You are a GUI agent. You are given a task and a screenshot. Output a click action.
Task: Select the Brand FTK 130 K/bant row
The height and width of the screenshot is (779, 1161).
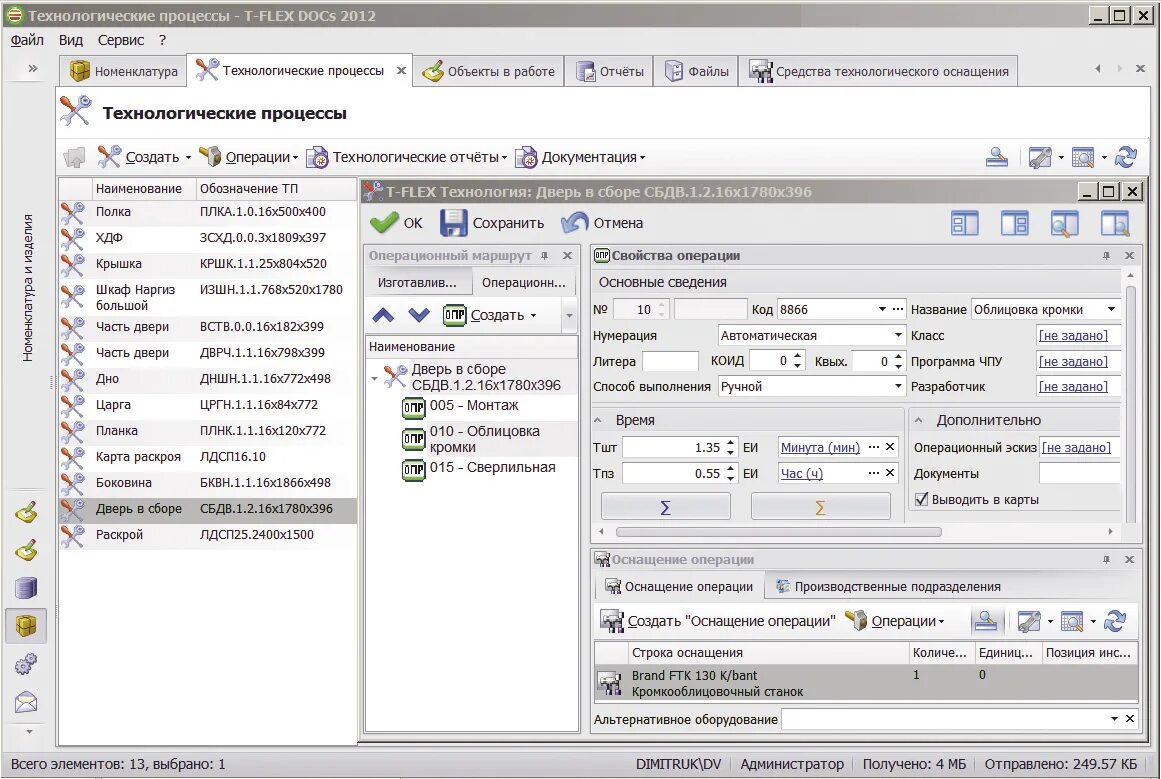pos(866,683)
